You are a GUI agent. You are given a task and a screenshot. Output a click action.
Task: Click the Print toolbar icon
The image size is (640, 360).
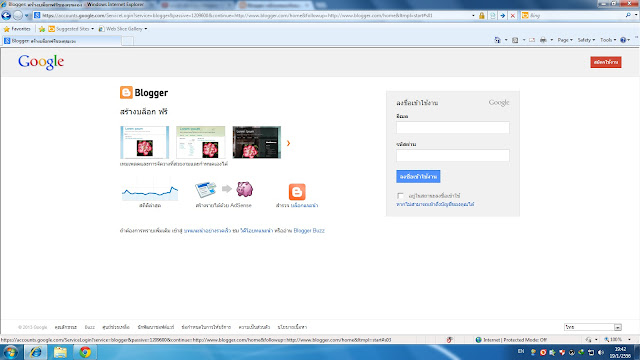[543, 40]
